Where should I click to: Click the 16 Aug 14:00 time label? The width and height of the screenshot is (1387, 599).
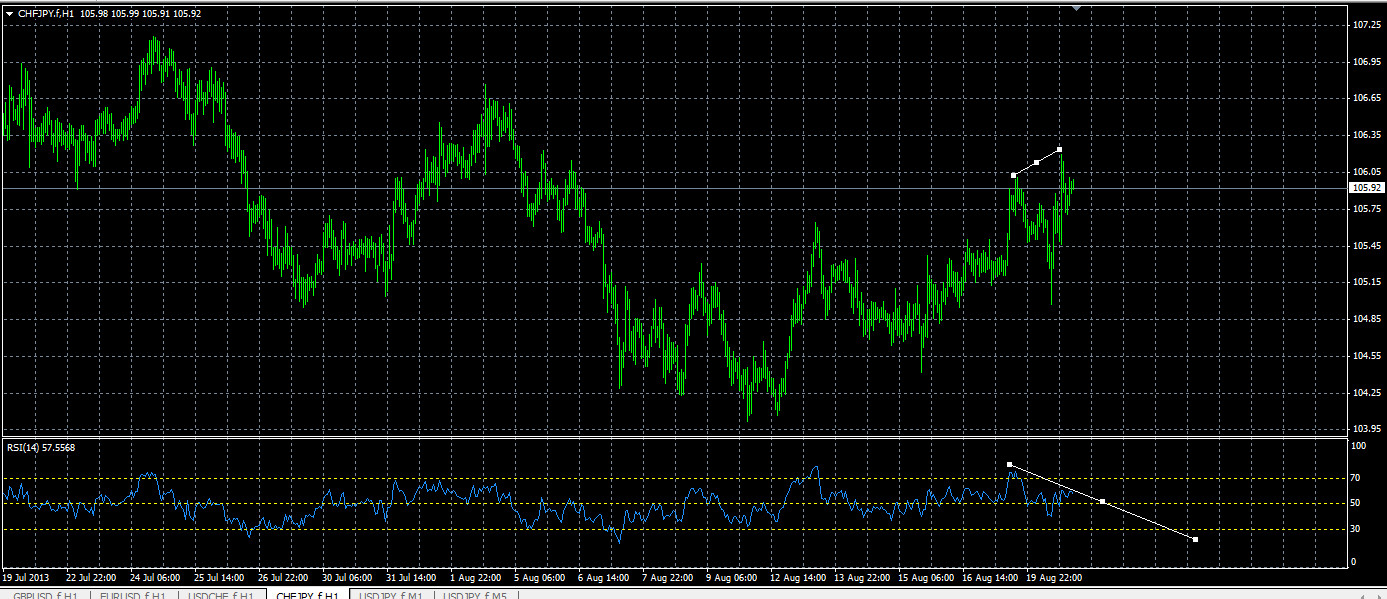990,577
